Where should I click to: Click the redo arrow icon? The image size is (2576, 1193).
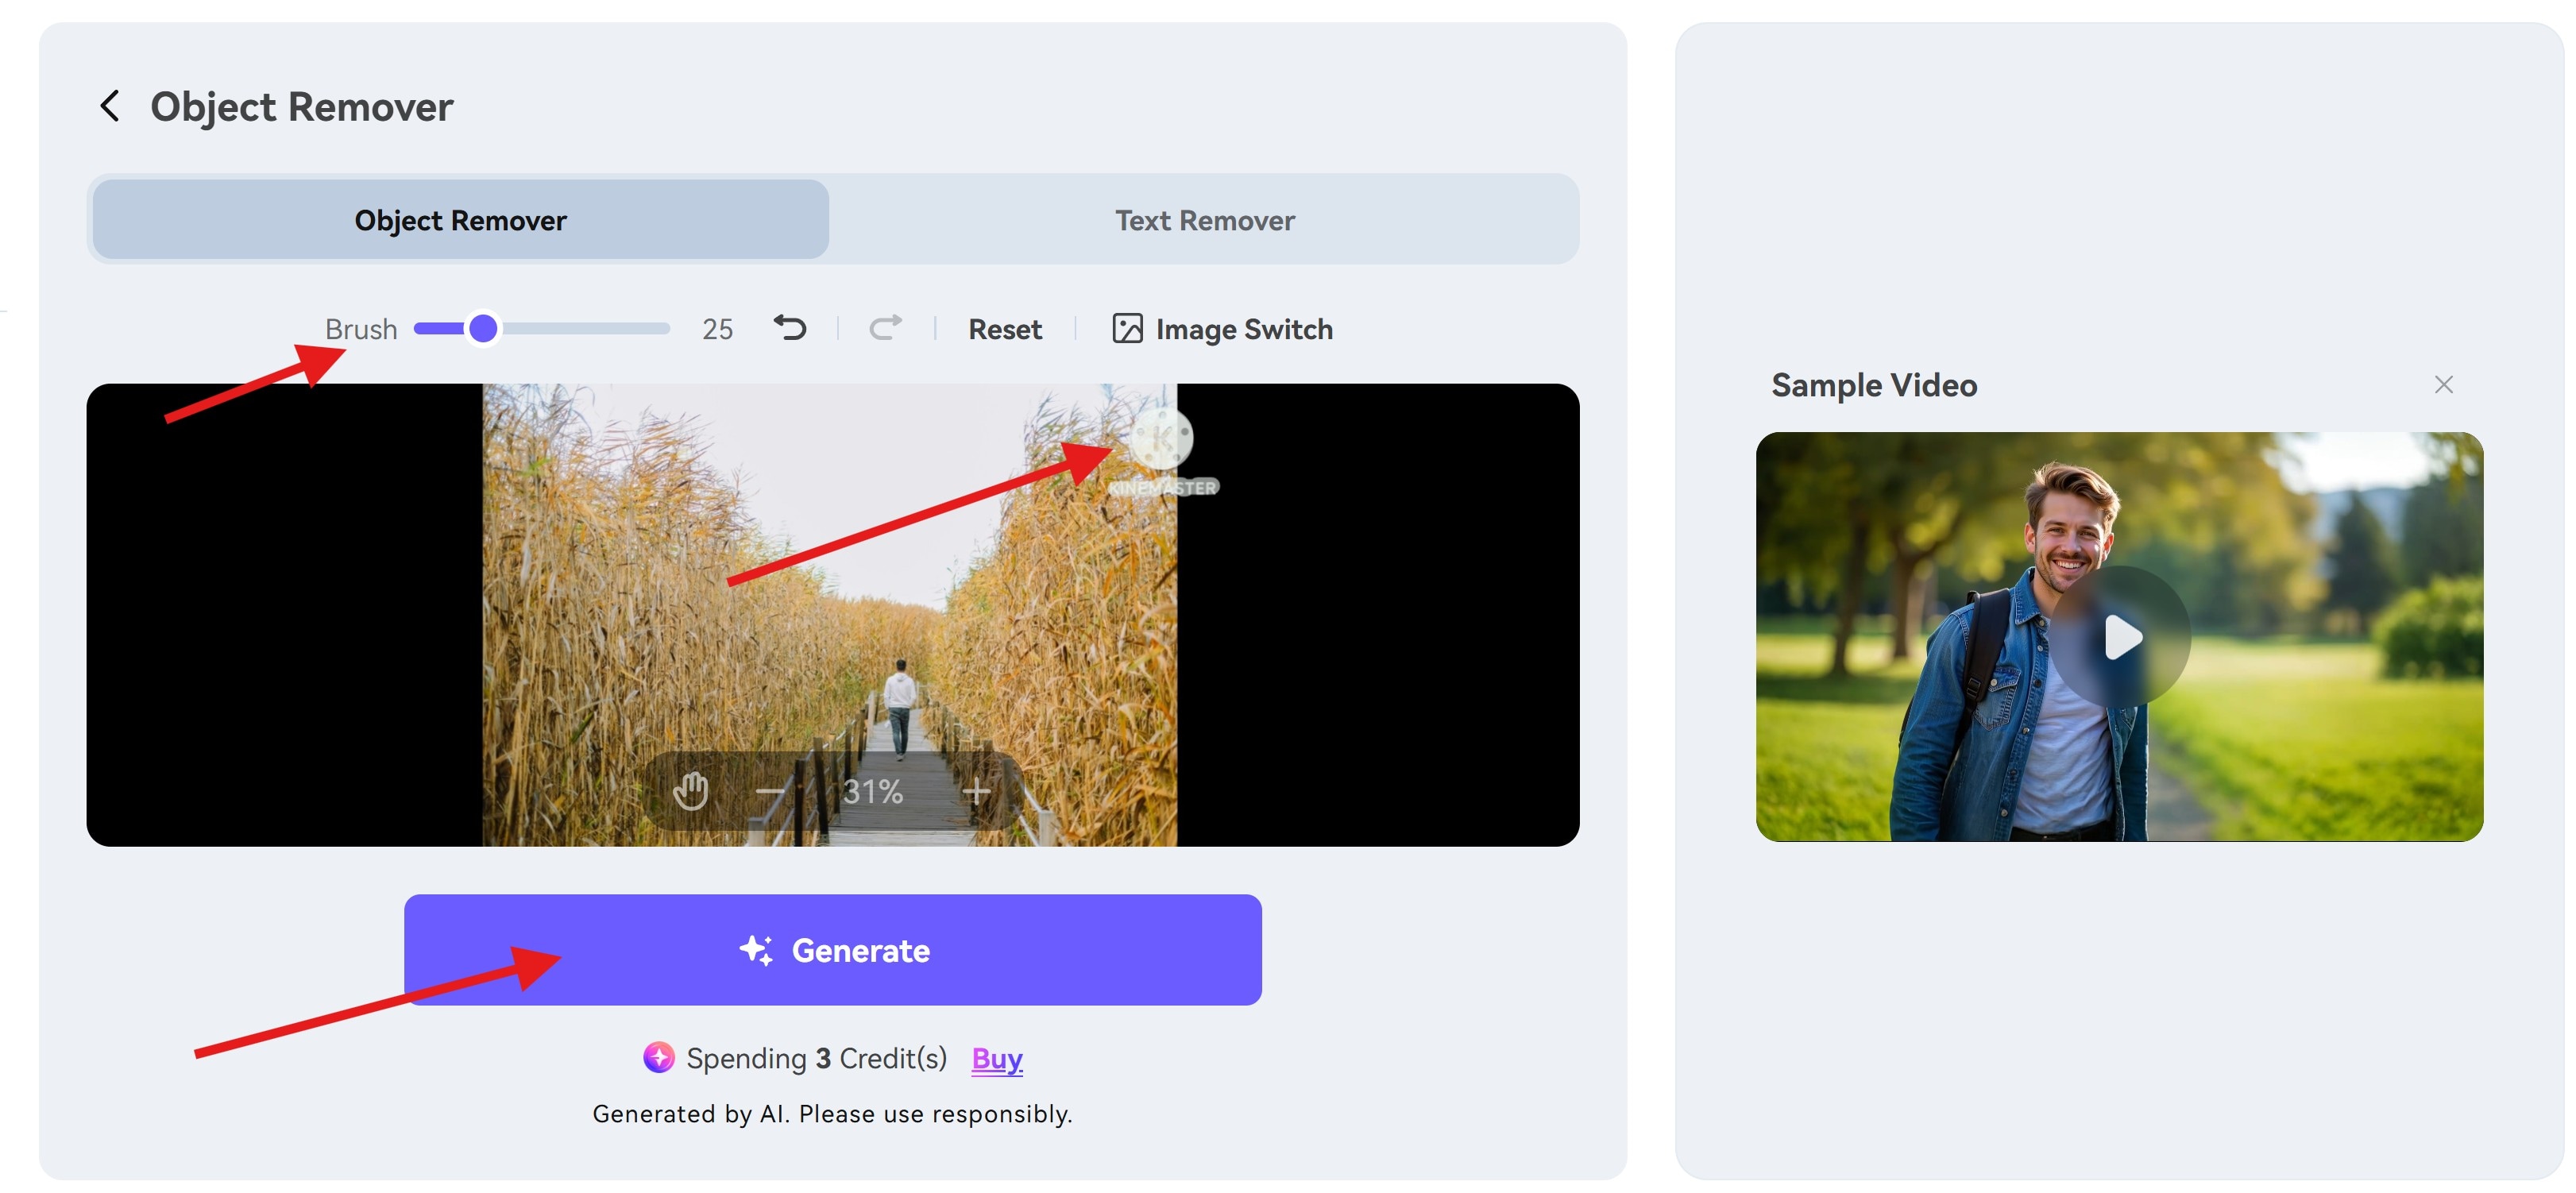tap(884, 328)
